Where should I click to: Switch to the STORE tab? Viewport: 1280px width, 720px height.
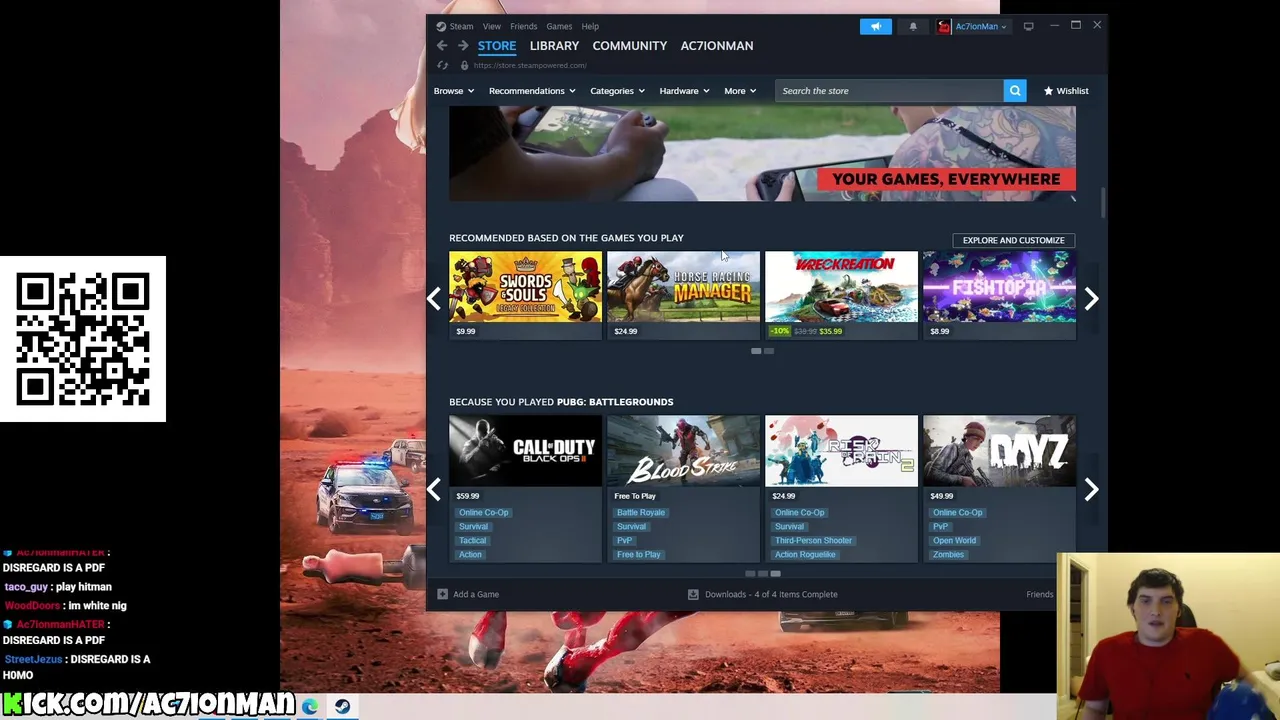coord(497,46)
